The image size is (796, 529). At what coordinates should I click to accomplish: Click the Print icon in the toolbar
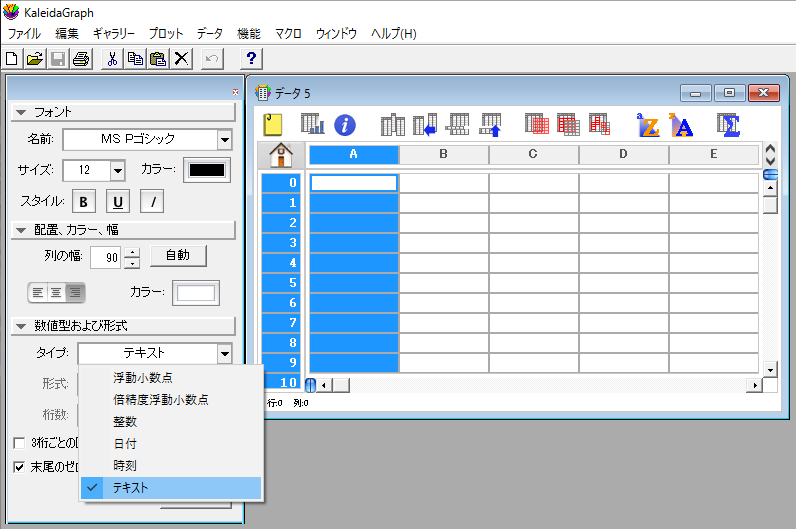[x=81, y=59]
